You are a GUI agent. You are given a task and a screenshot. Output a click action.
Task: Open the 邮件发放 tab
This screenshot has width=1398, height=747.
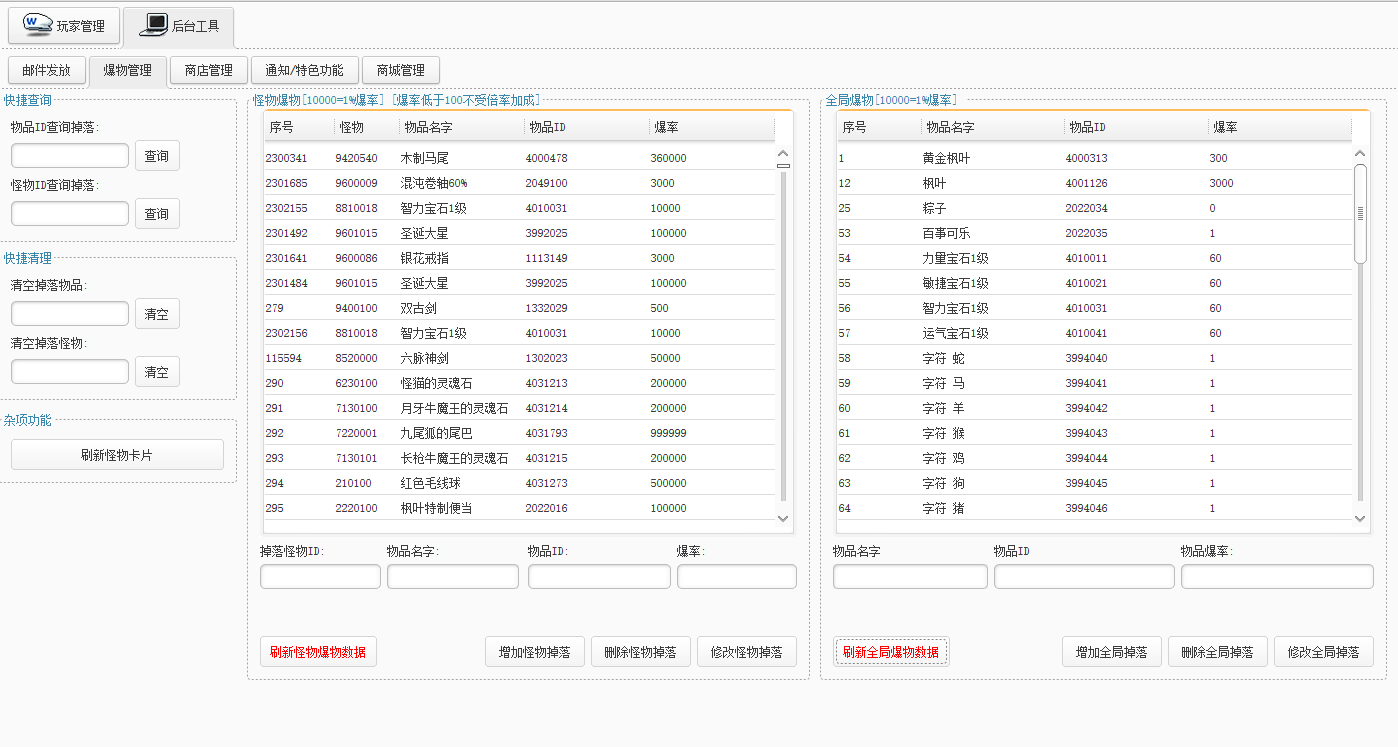point(46,70)
